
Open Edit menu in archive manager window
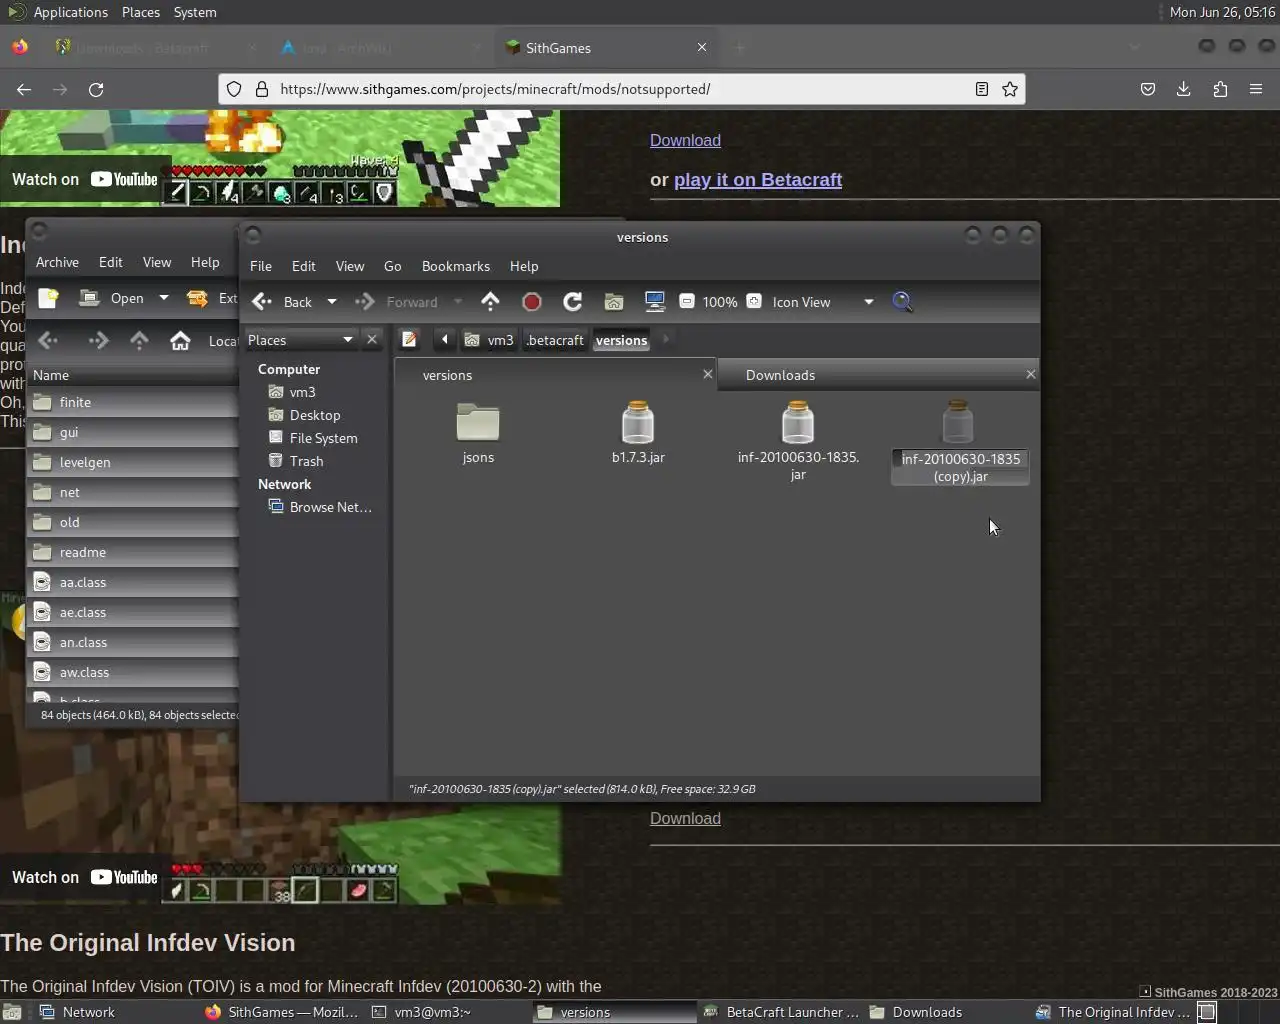tap(111, 262)
